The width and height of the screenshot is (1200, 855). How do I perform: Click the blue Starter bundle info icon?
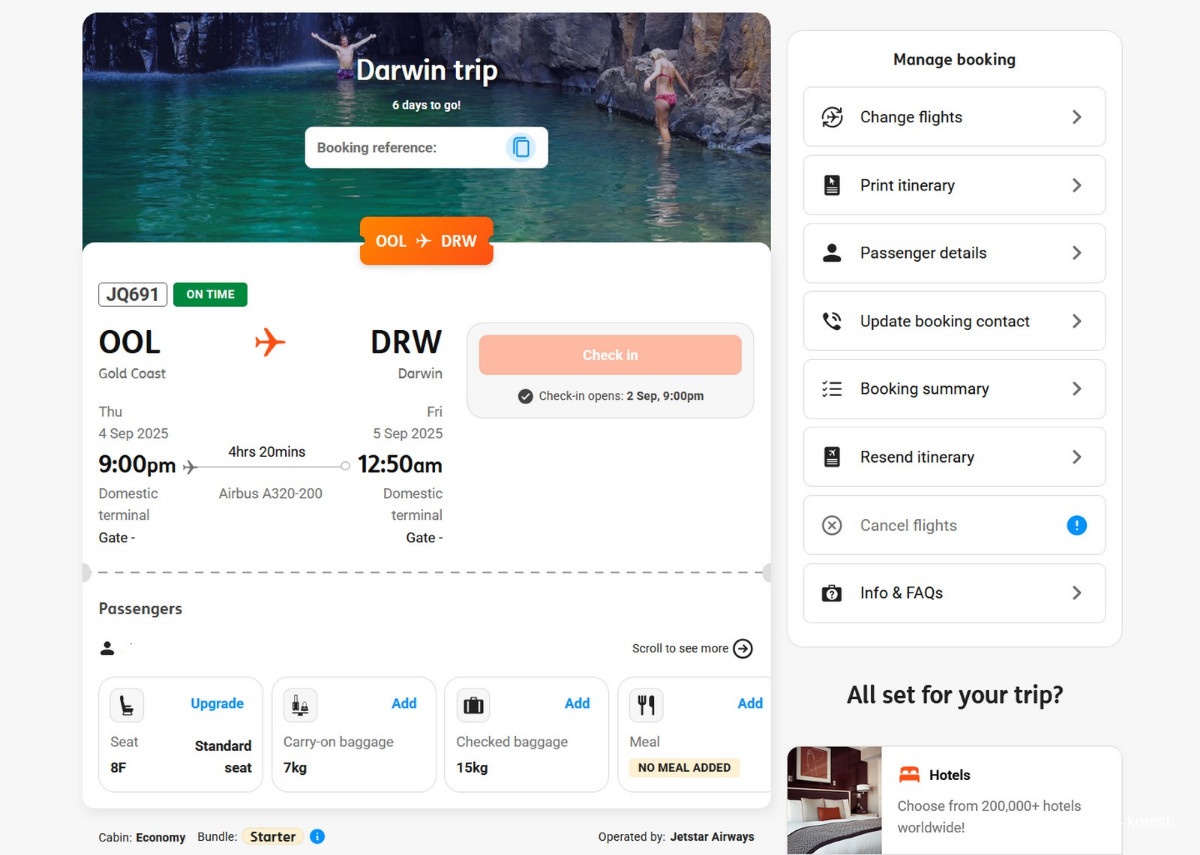click(317, 836)
